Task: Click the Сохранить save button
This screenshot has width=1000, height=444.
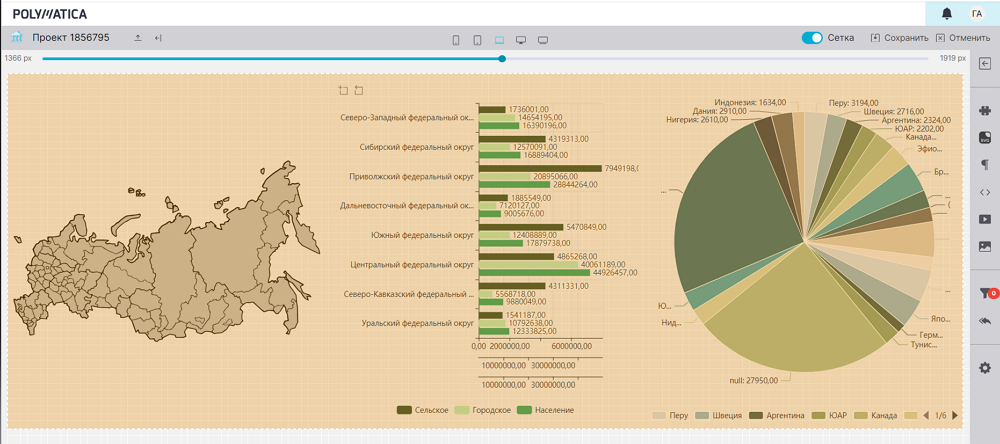Action: tap(899, 38)
